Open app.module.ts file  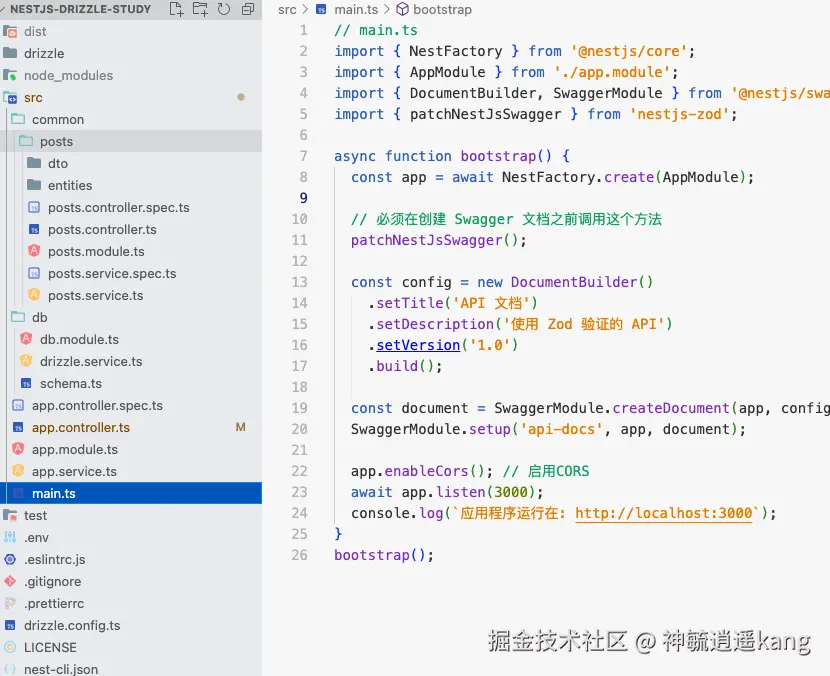tap(131, 449)
